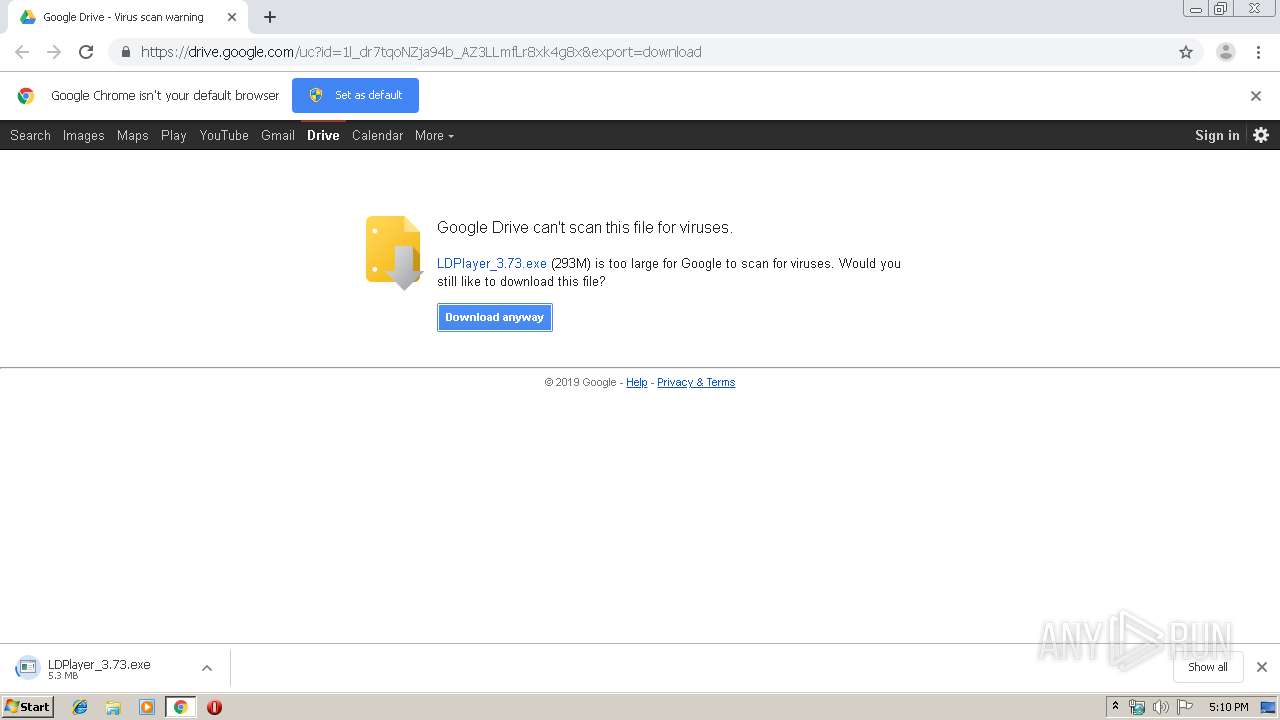This screenshot has width=1280, height=720.
Task: Click the red security icon in taskbar
Action: pyautogui.click(x=214, y=707)
